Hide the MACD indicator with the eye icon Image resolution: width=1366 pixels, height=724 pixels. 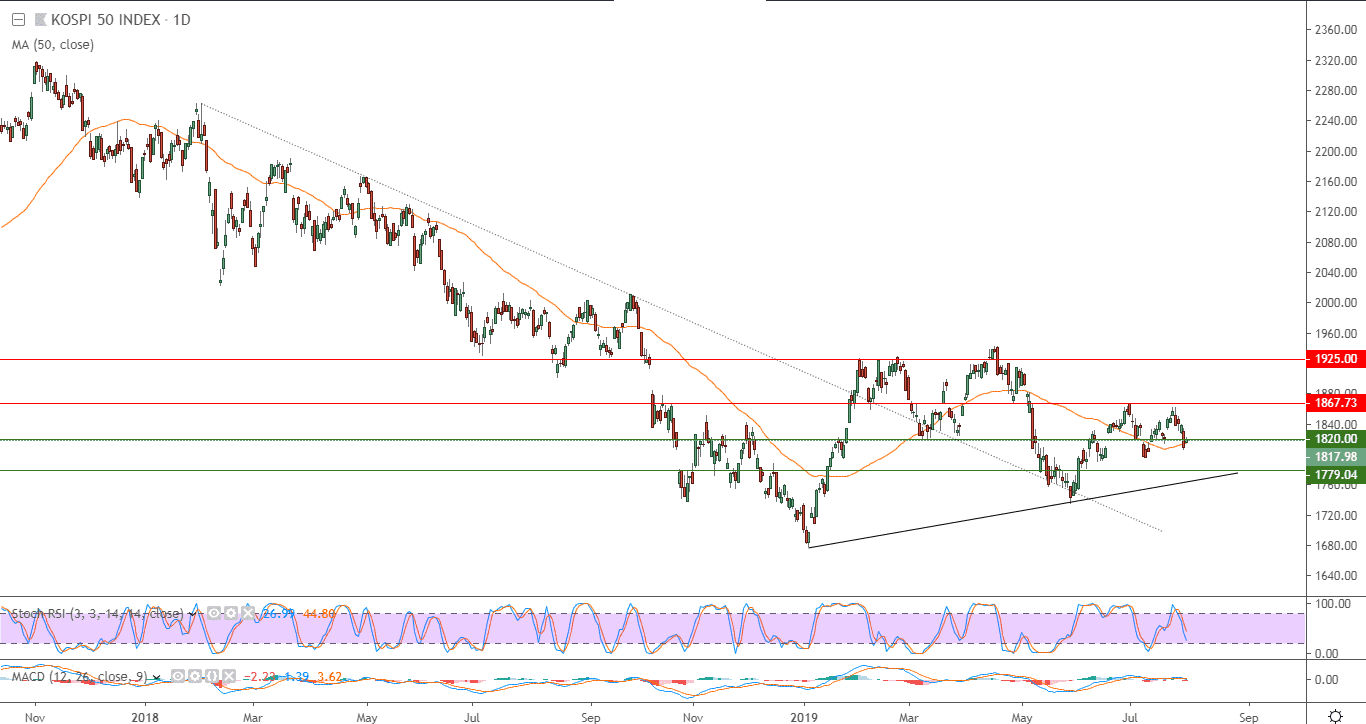click(178, 676)
